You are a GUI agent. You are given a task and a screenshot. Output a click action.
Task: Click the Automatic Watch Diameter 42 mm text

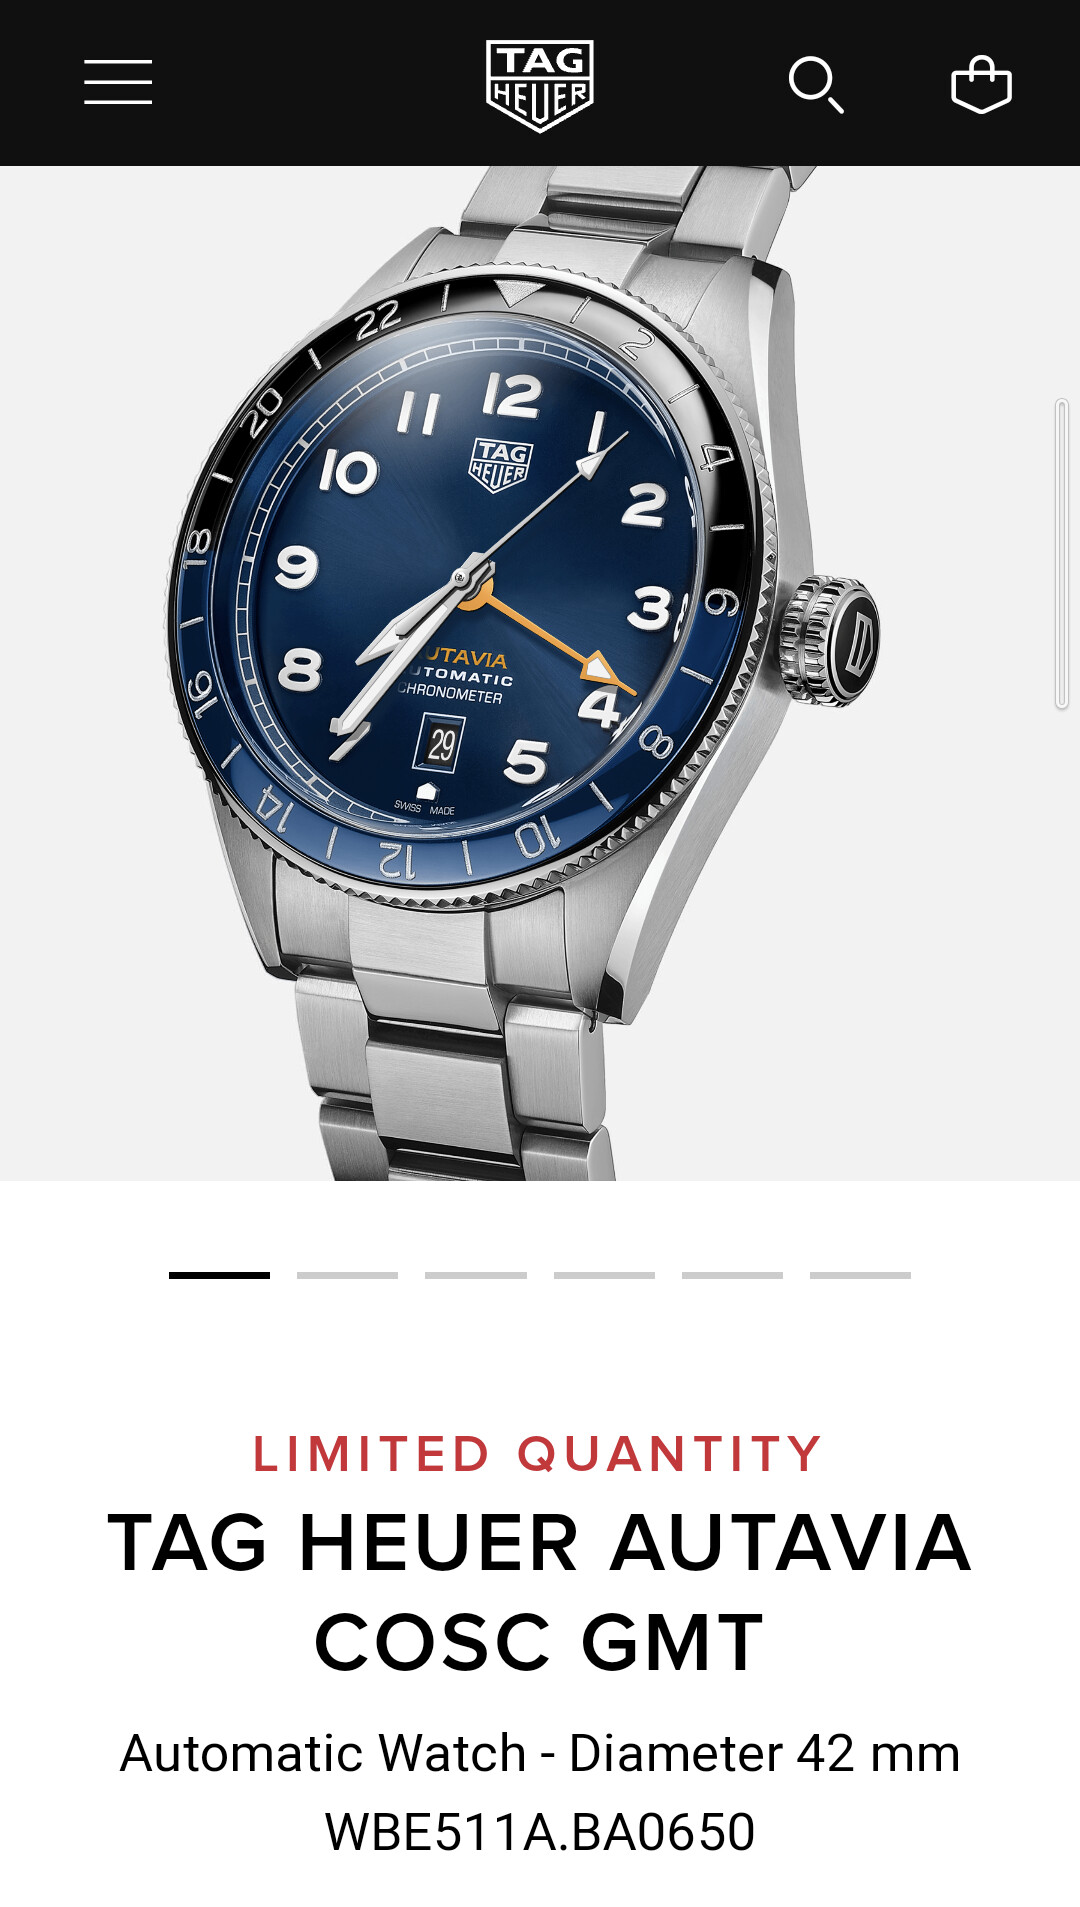[540, 1753]
